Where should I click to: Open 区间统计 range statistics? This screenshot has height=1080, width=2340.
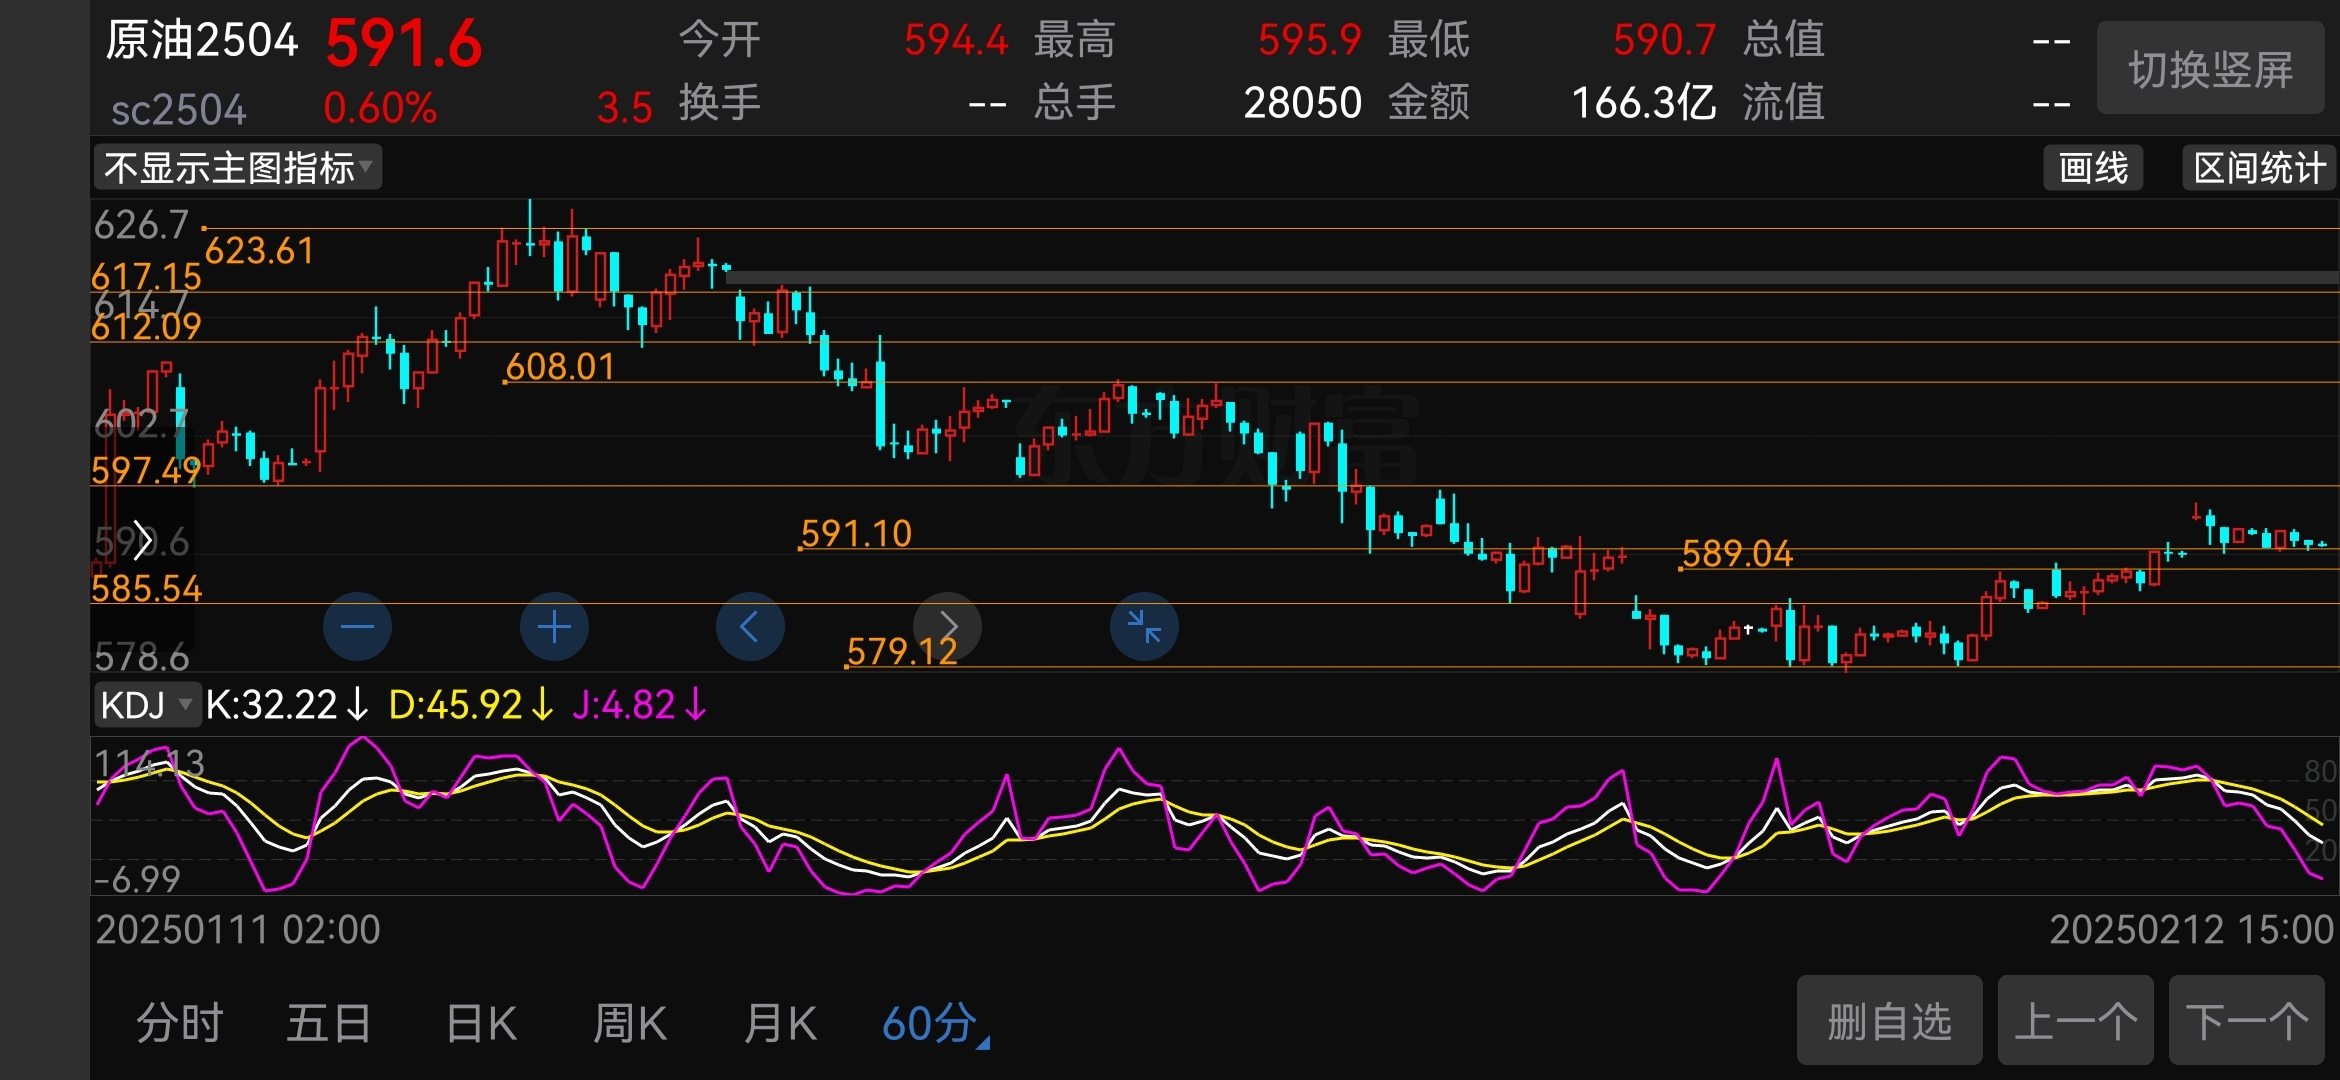(x=2258, y=168)
